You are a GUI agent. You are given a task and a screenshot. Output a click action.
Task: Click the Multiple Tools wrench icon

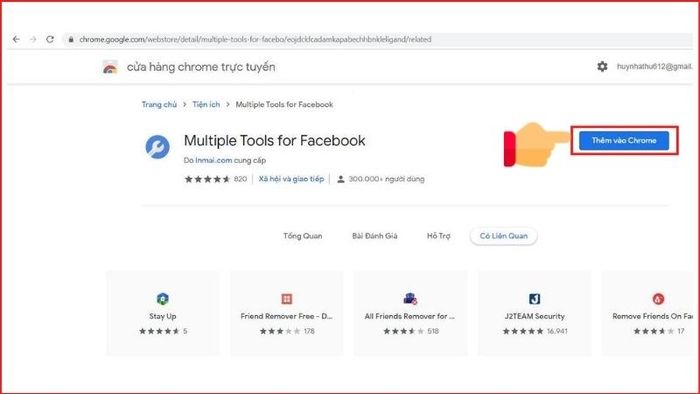click(158, 147)
